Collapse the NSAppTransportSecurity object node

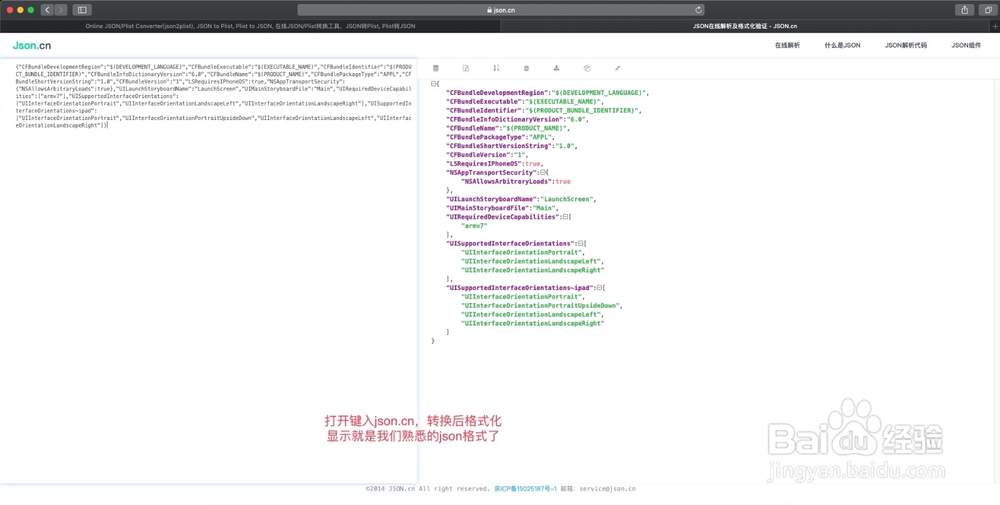tap(543, 173)
